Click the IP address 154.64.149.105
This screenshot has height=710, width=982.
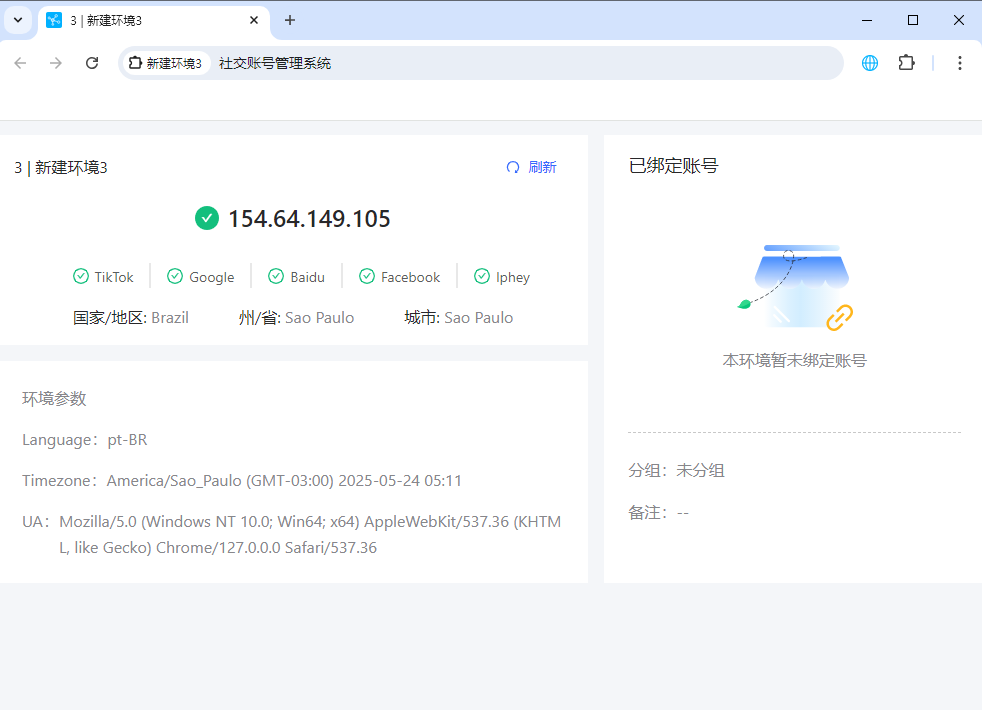tap(309, 219)
